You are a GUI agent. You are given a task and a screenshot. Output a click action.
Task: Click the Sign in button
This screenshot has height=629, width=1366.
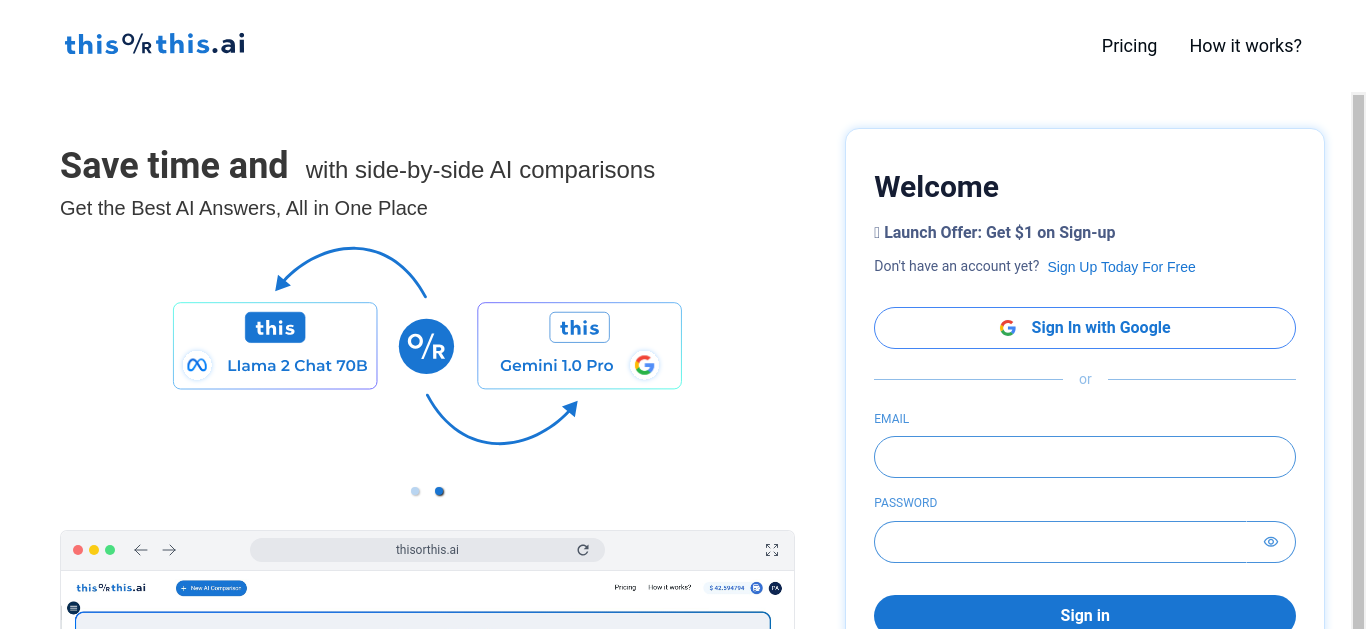tap(1085, 612)
